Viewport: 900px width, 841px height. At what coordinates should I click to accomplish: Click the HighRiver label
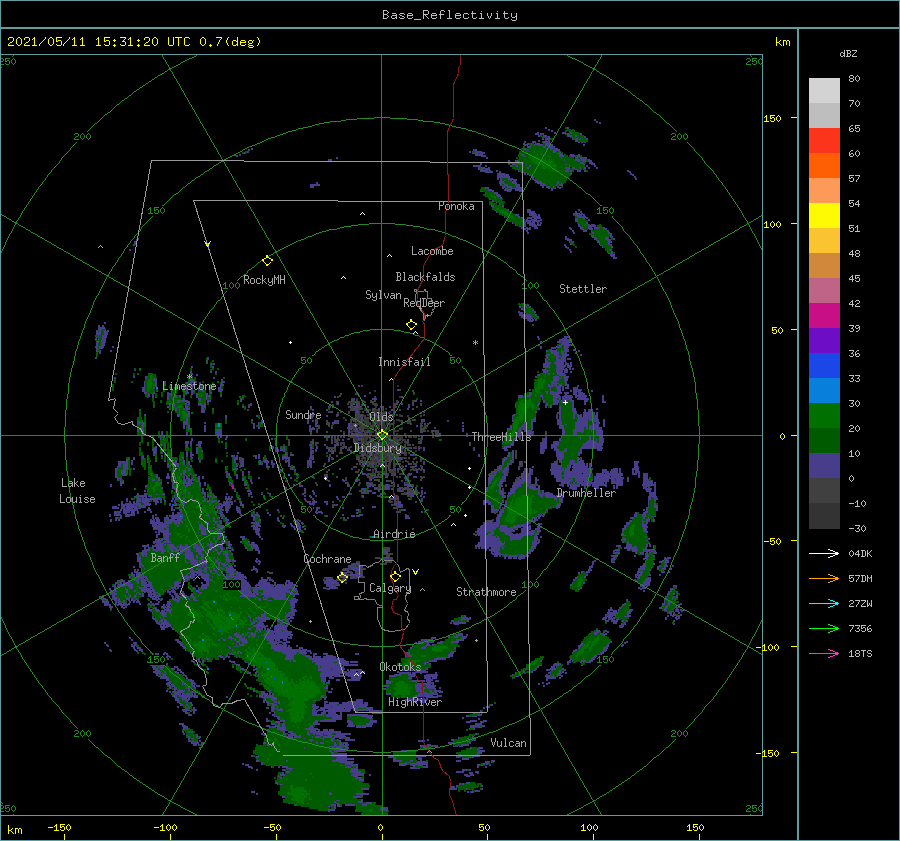coord(415,702)
